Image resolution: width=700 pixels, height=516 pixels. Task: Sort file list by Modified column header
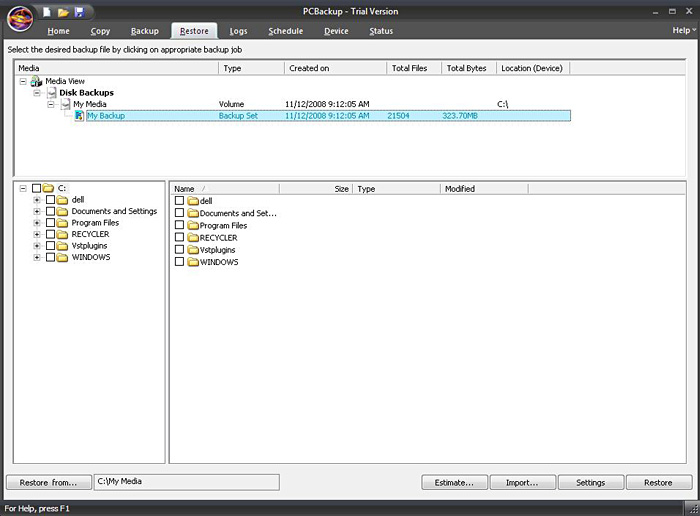[x=484, y=189]
